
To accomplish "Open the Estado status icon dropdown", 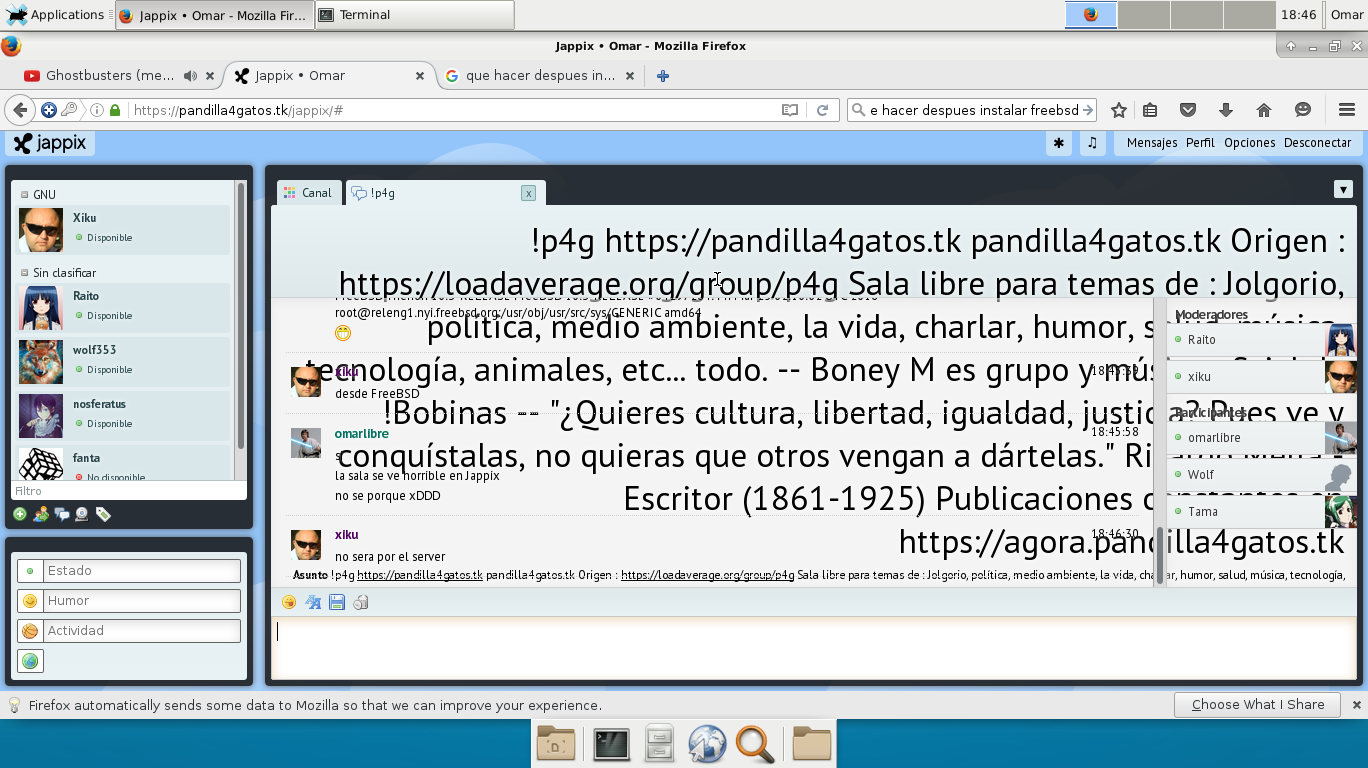I will tap(30, 571).
